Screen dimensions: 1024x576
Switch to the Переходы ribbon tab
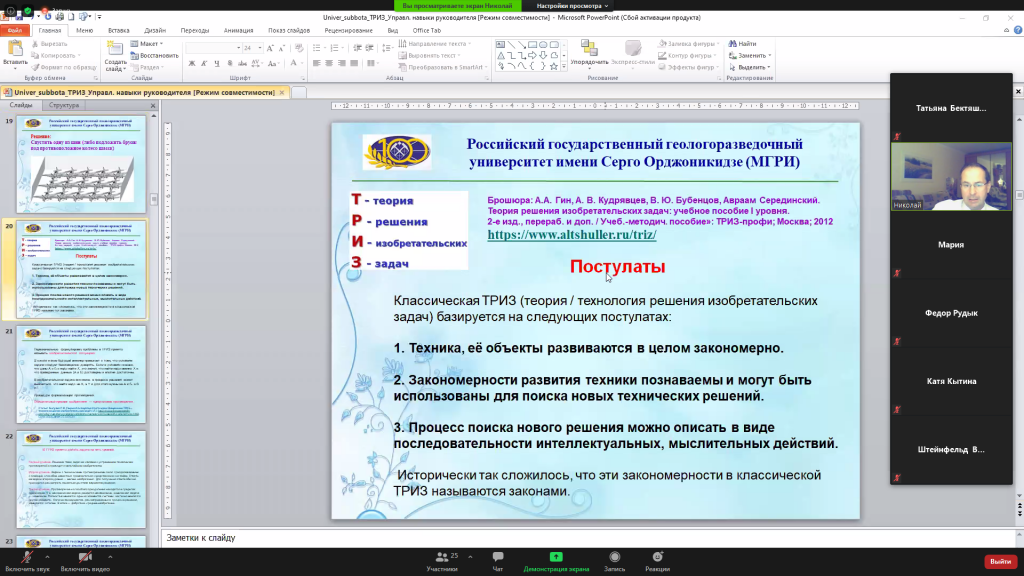click(x=195, y=30)
